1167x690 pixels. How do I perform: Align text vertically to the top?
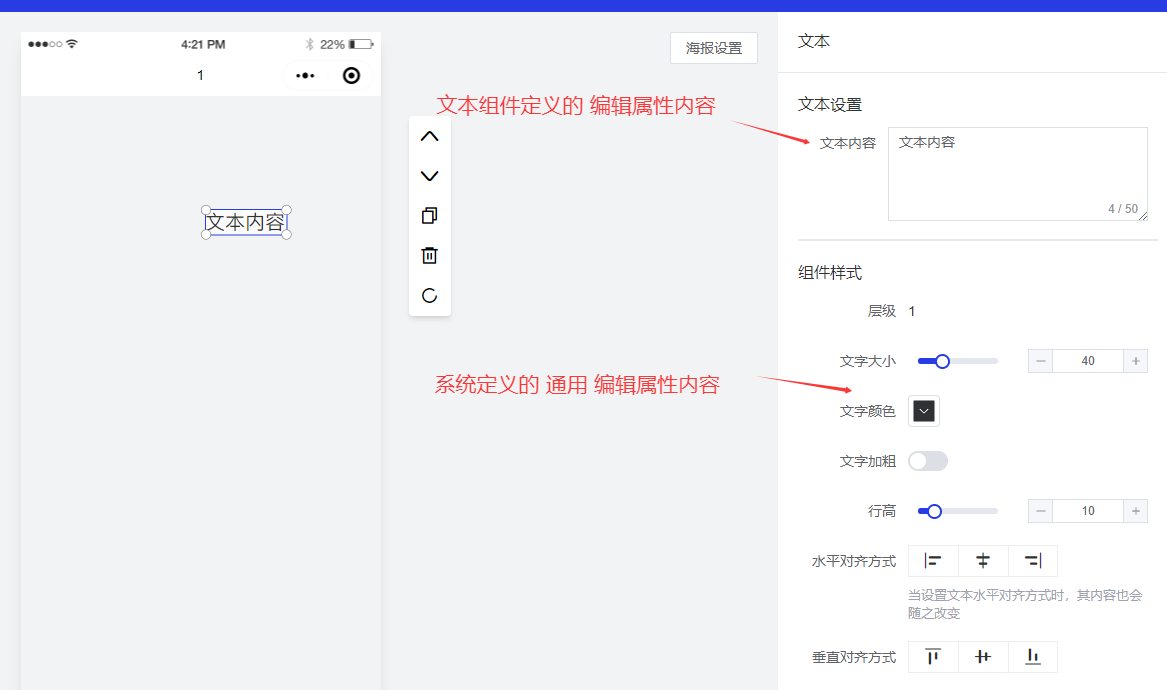(x=933, y=657)
